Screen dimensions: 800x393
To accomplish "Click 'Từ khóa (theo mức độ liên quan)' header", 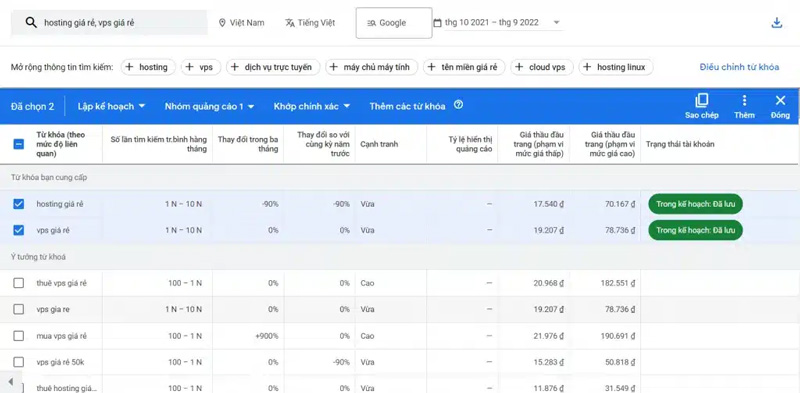I will pyautogui.click(x=61, y=144).
